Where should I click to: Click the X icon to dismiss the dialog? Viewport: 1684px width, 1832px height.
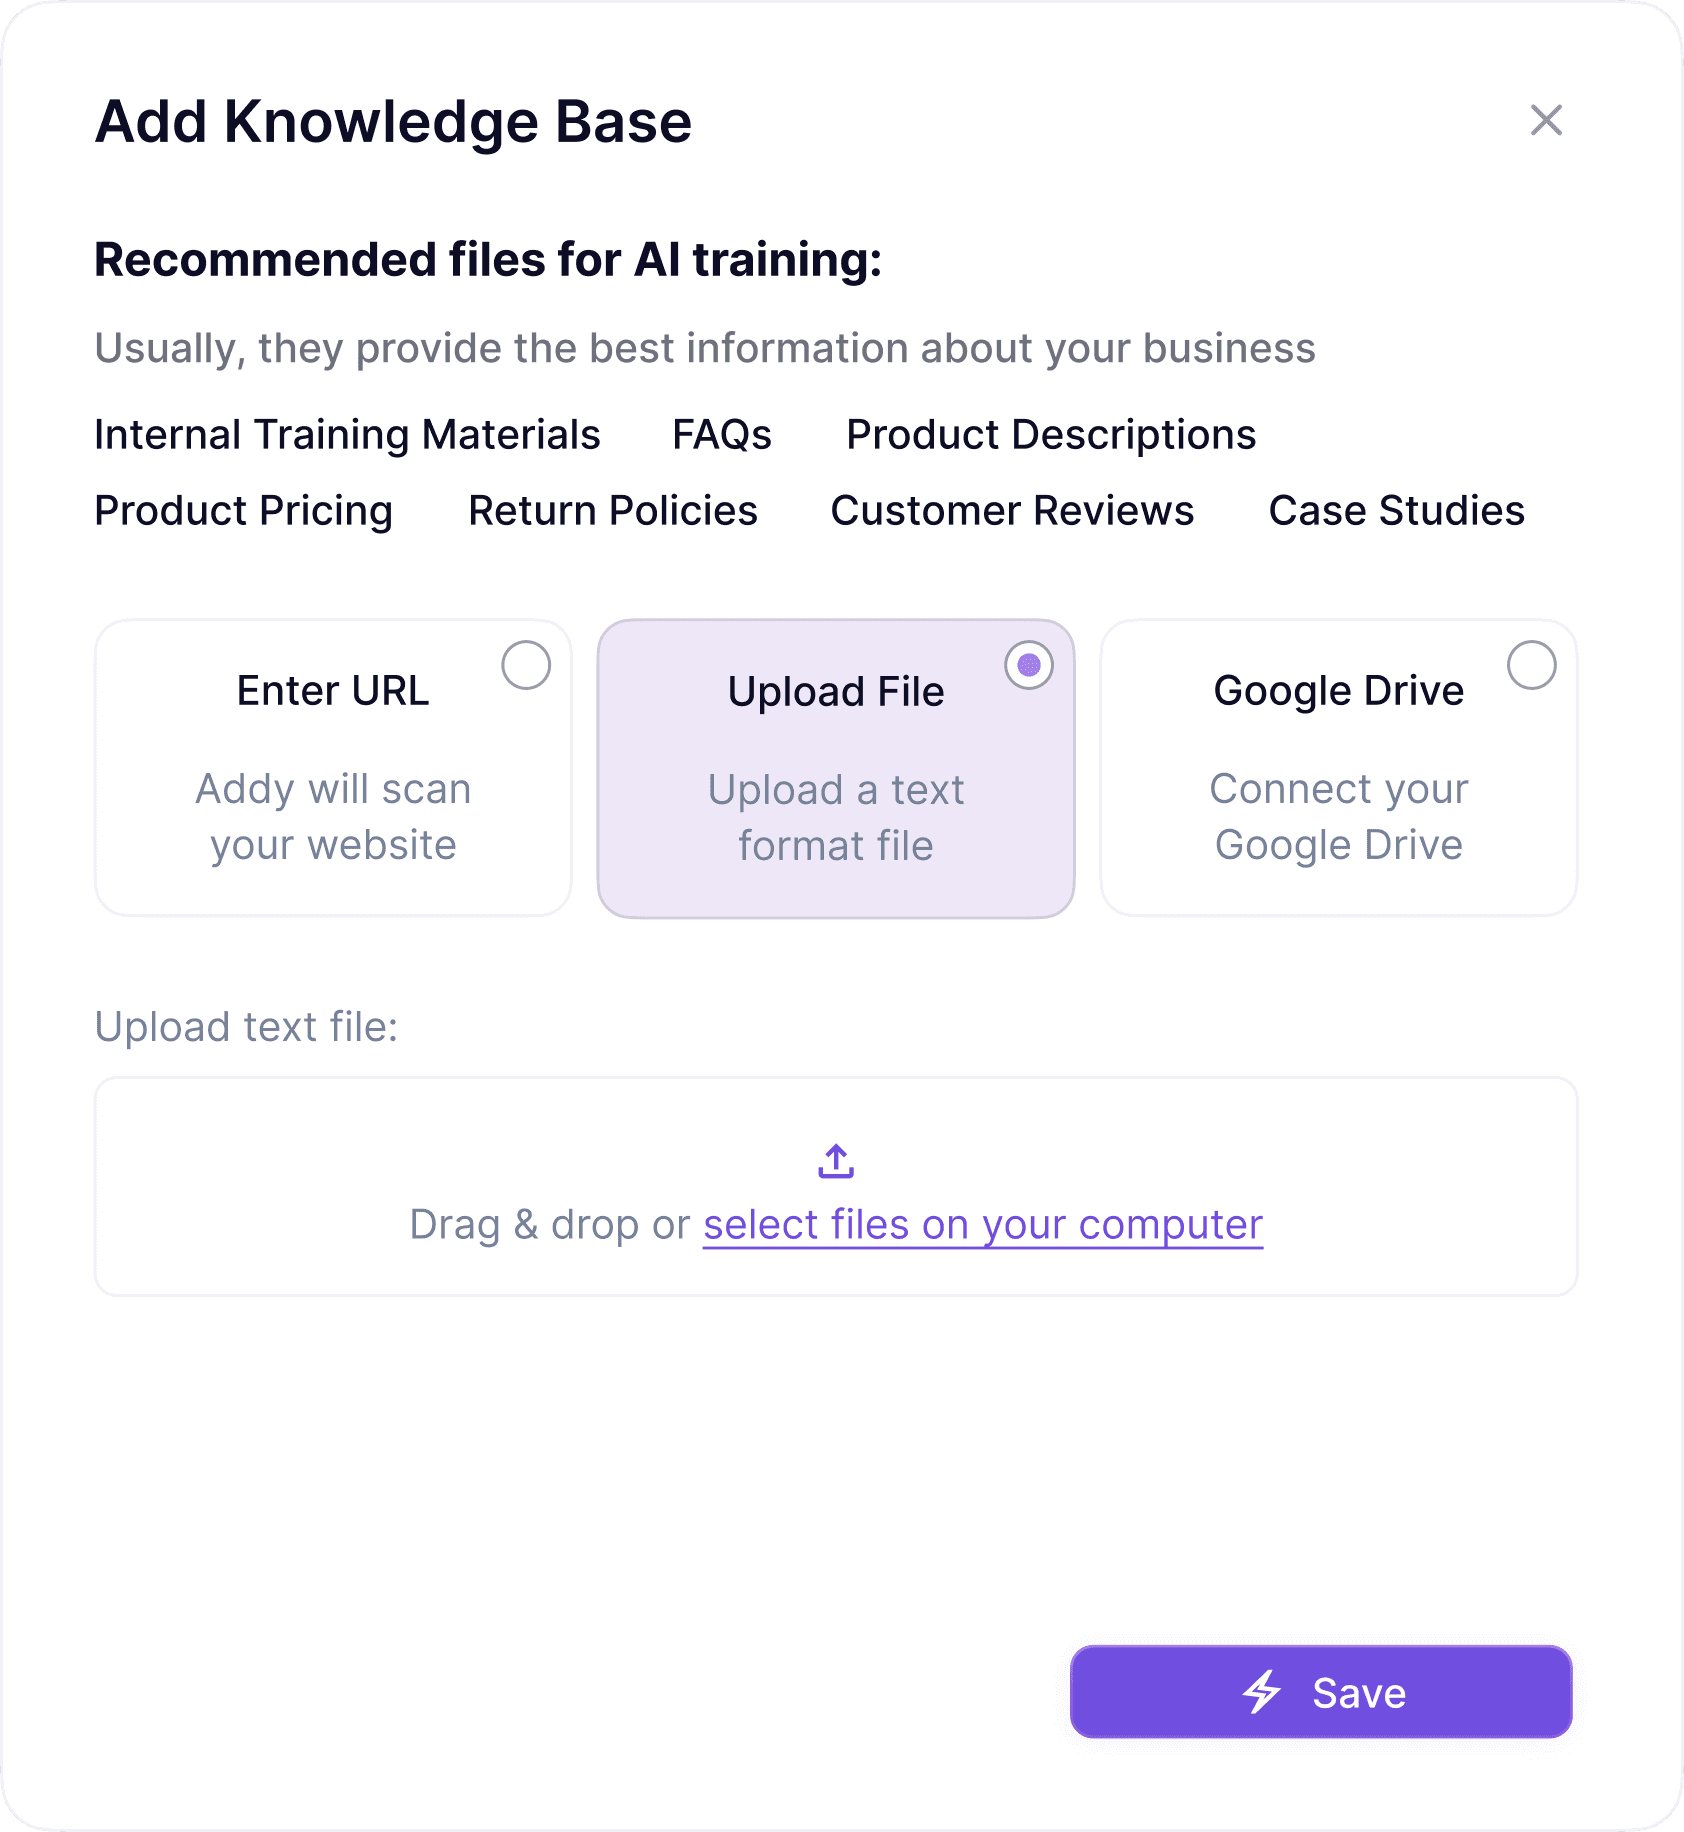1547,121
